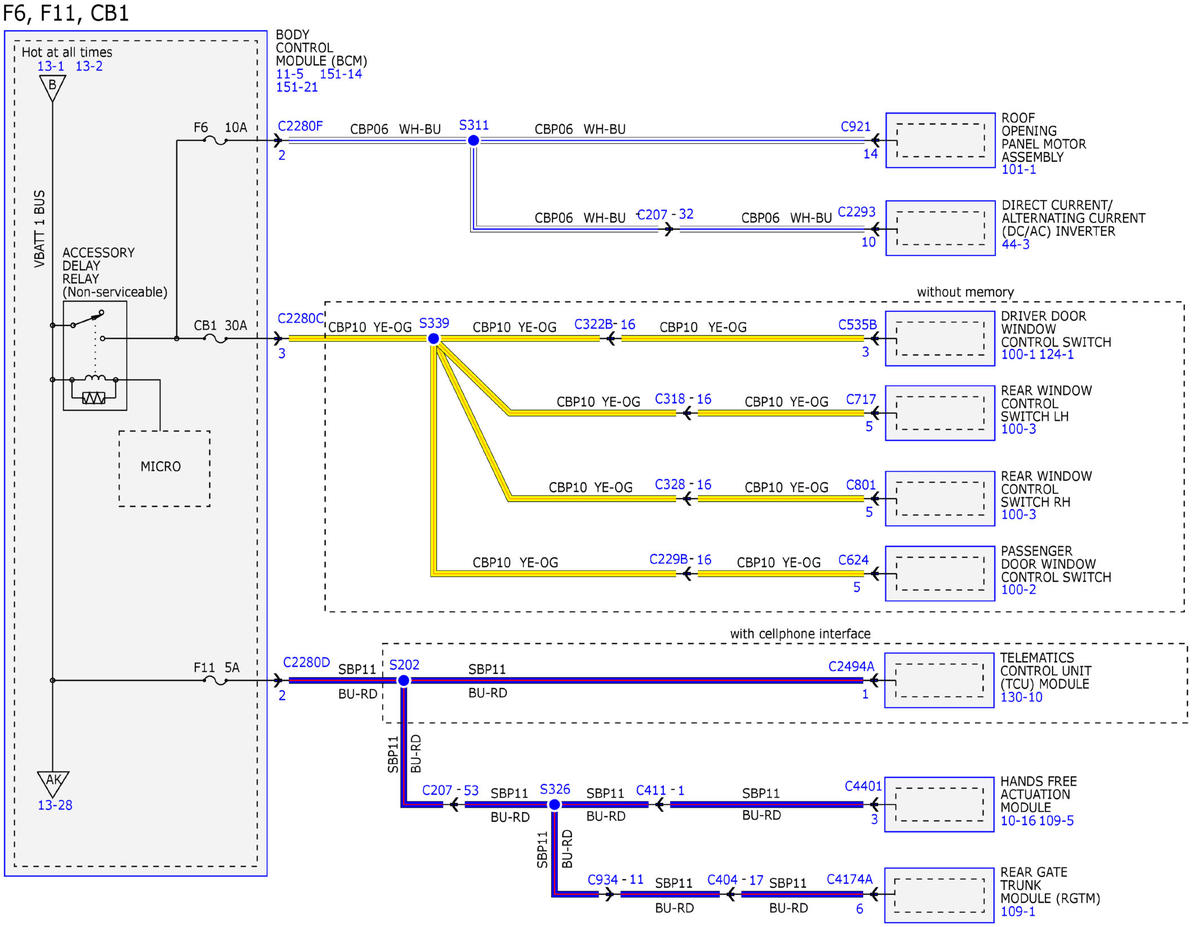Image resolution: width=1200 pixels, height=927 pixels.
Task: Click the S311 splice node dot
Action: point(473,141)
